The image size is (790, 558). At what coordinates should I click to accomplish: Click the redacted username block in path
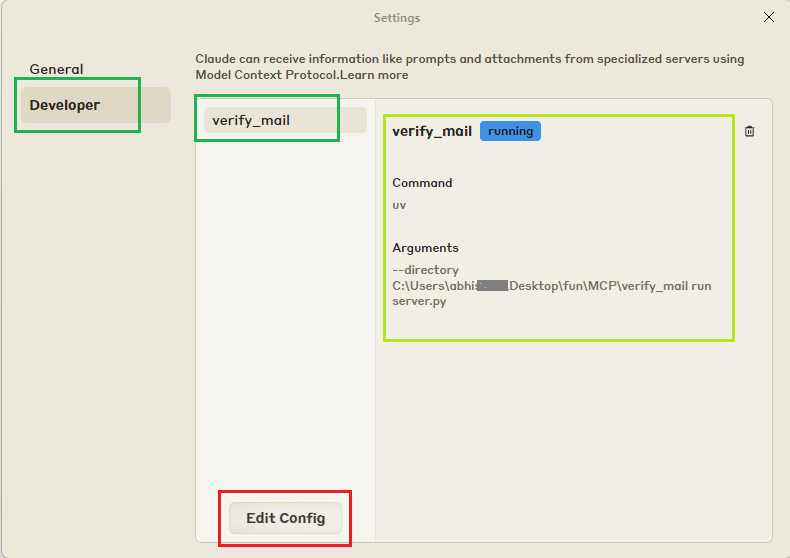coord(491,286)
